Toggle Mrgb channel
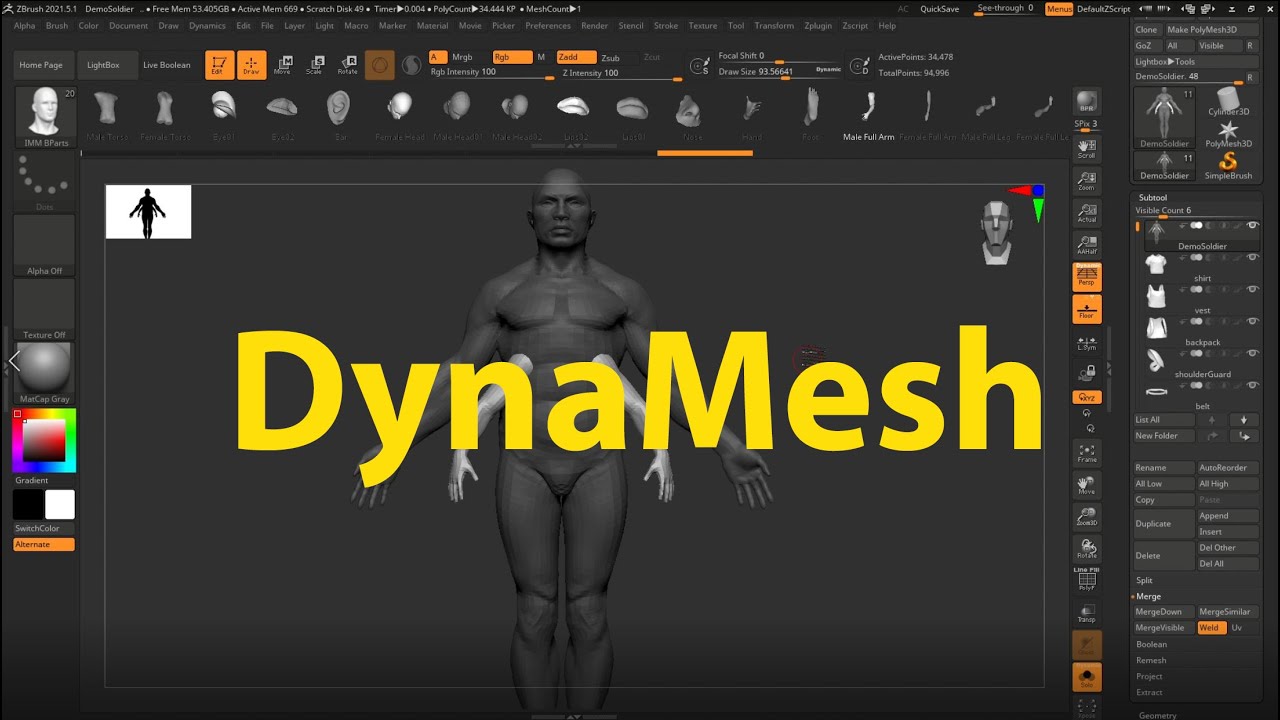 click(462, 57)
